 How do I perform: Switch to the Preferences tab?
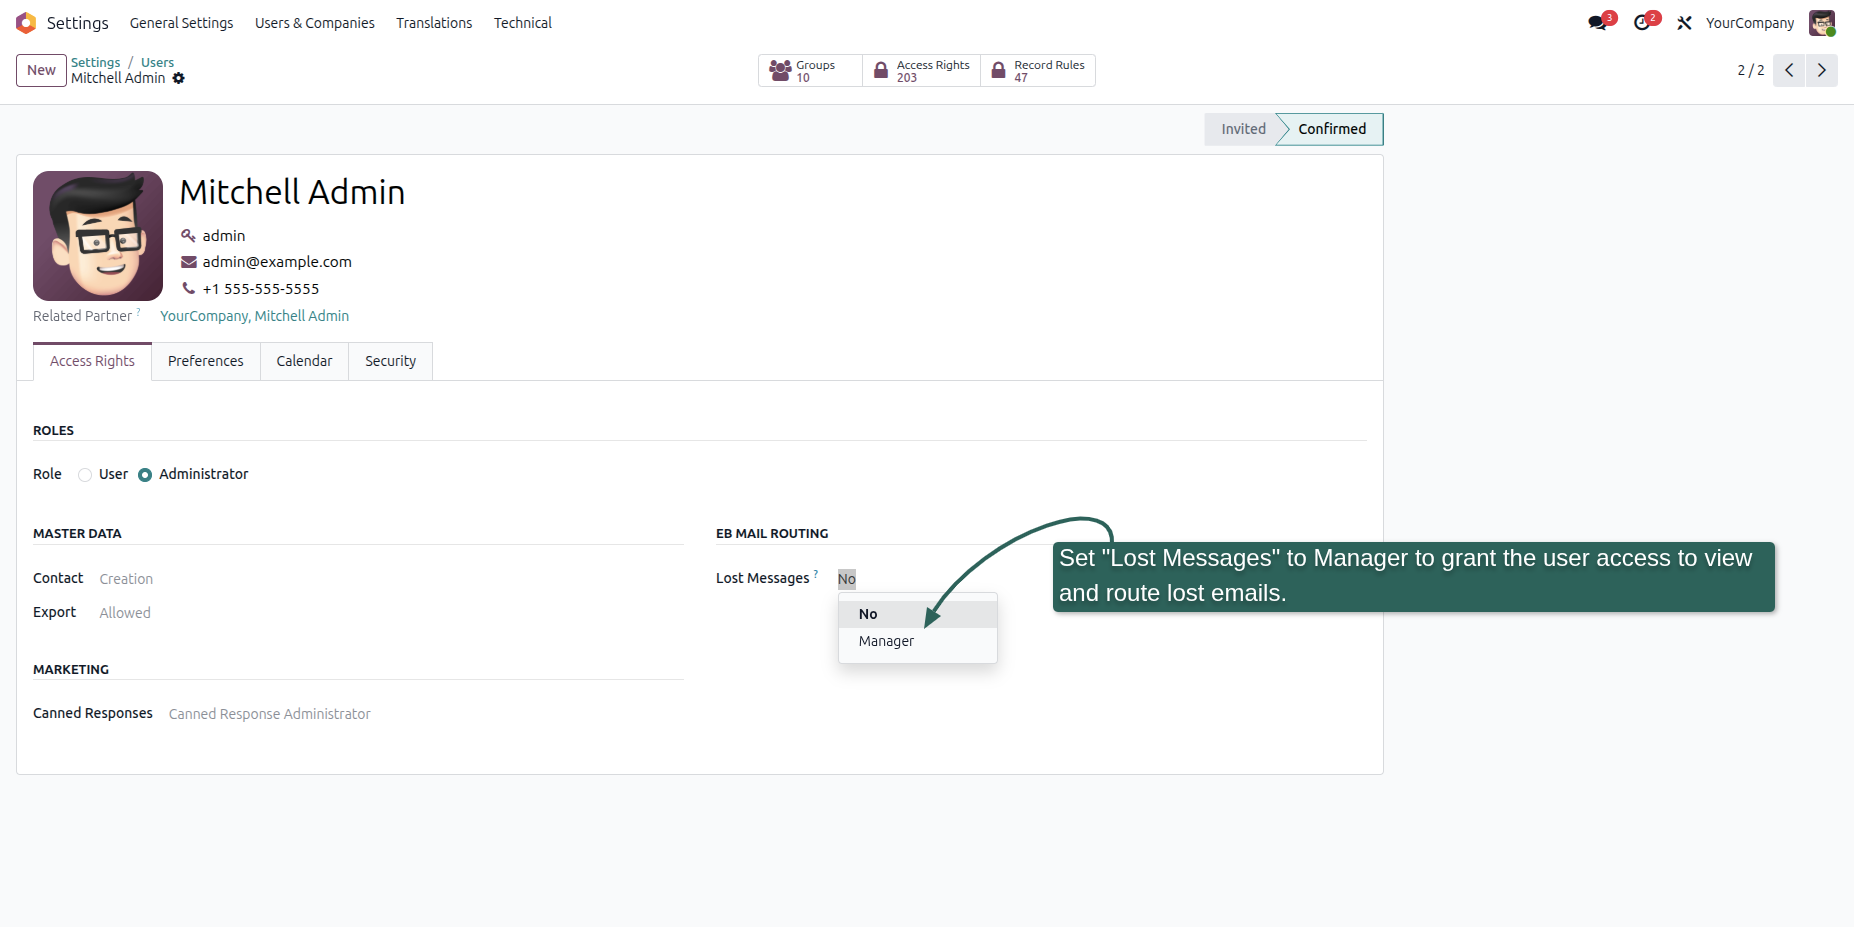click(206, 361)
